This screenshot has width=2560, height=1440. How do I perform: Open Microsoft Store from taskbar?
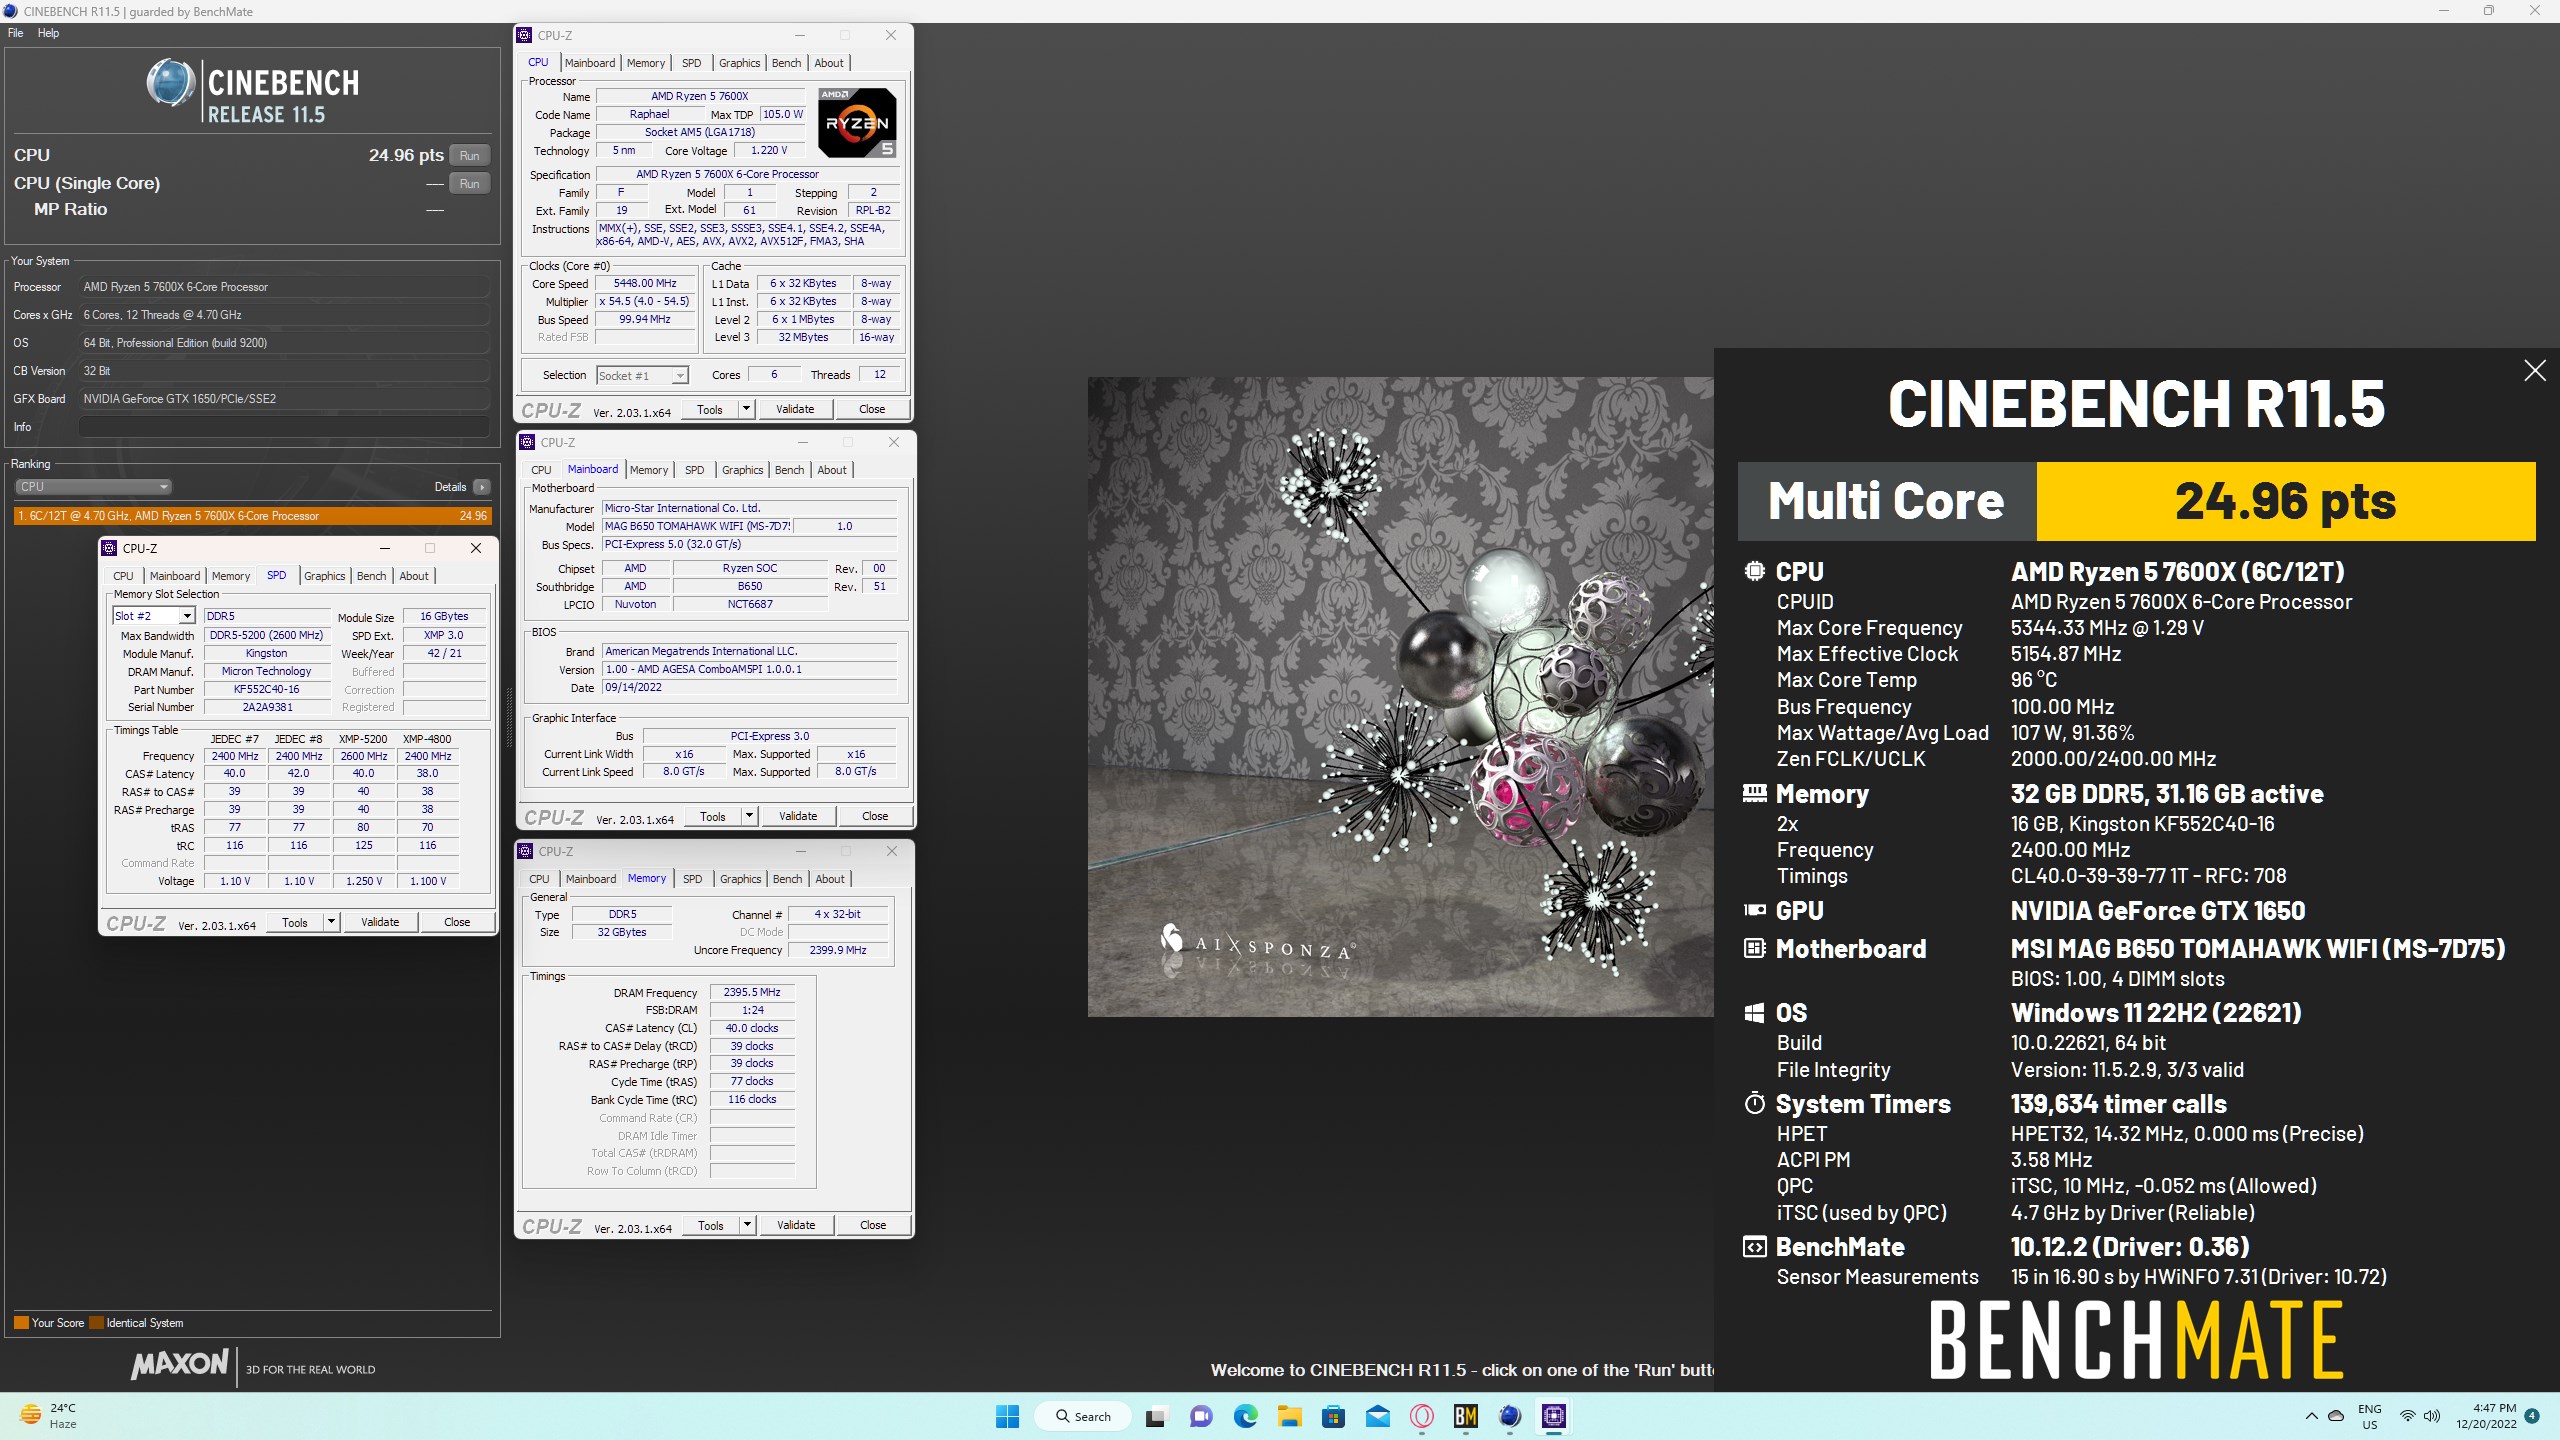[x=1334, y=1416]
